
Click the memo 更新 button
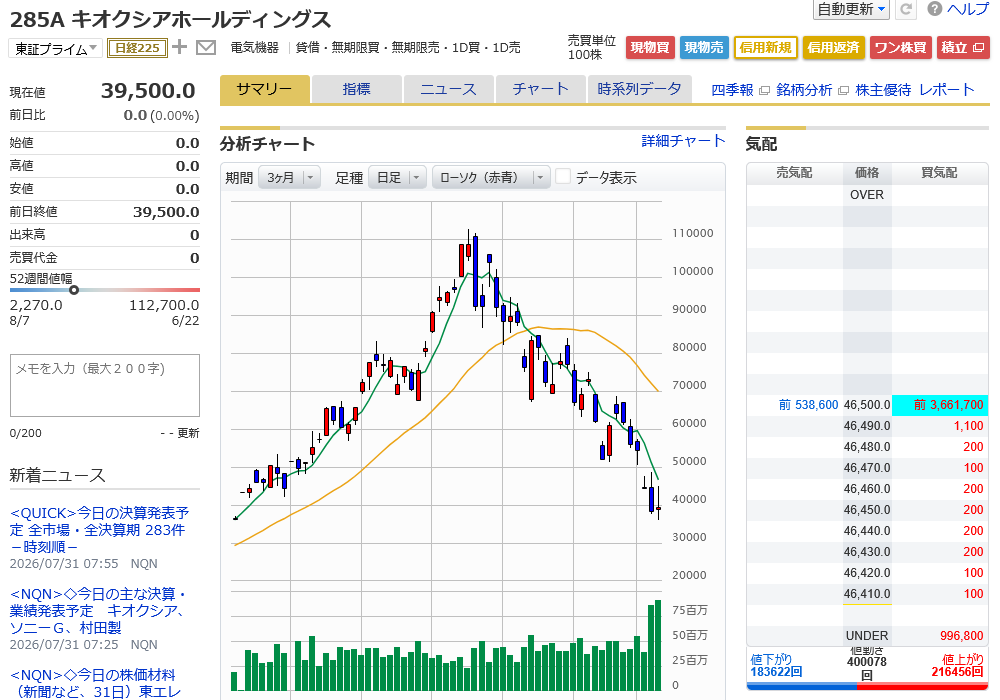[x=188, y=434]
